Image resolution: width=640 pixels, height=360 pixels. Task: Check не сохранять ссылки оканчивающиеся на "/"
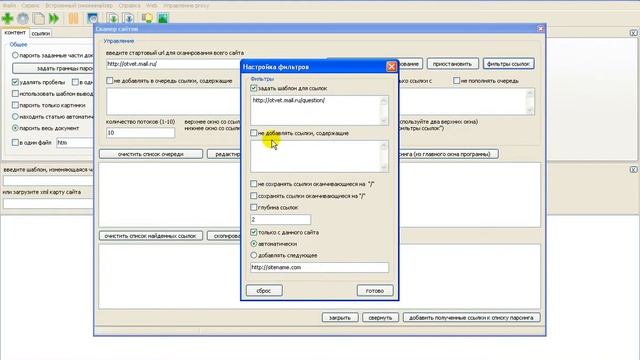point(253,184)
